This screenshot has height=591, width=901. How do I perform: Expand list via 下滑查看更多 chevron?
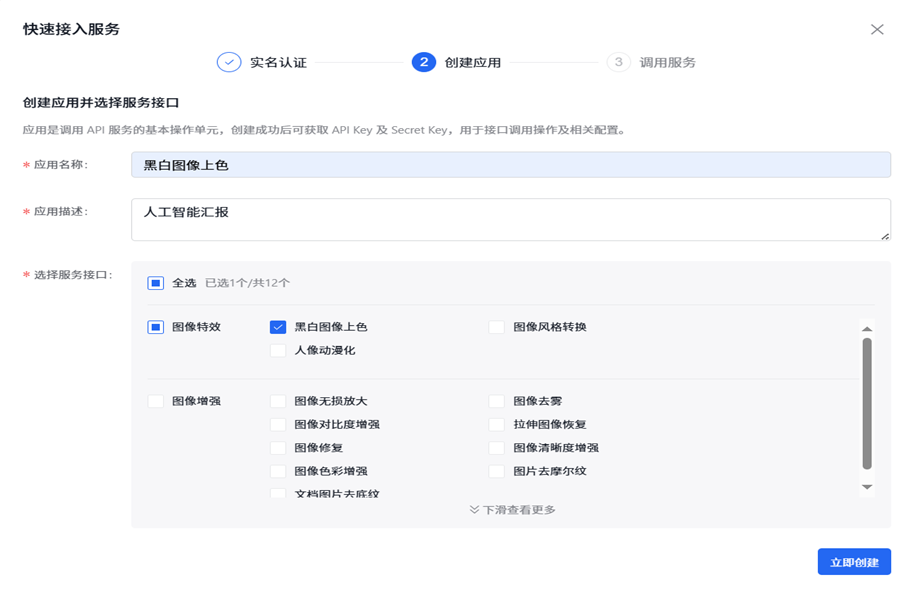[x=474, y=509]
